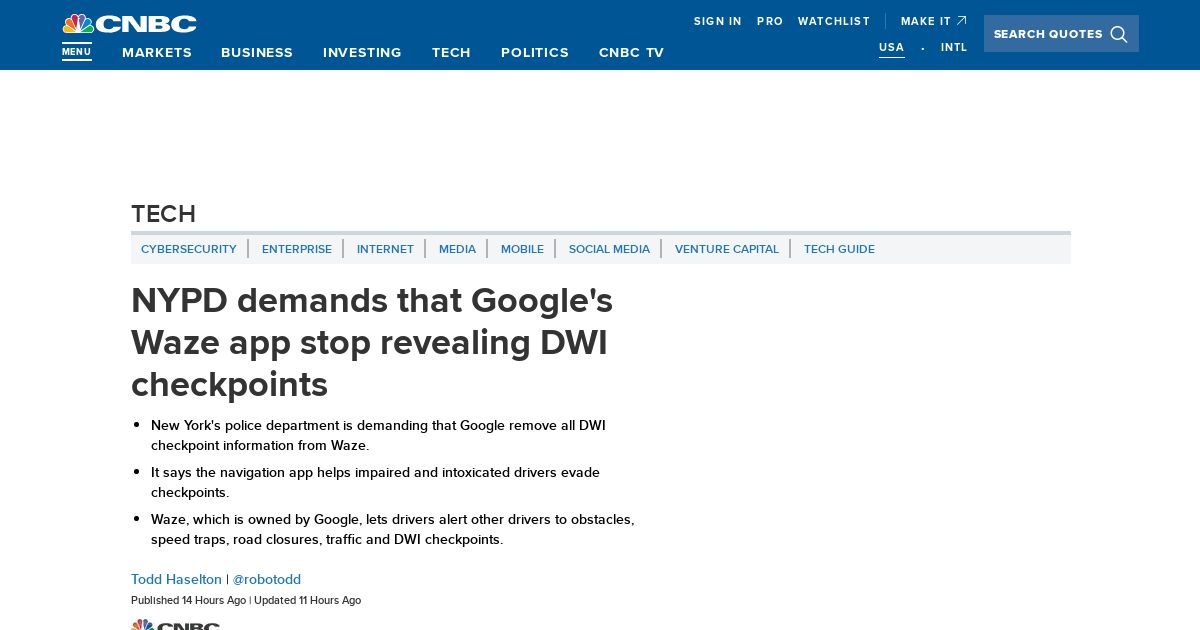The image size is (1200, 630).
Task: Switch to INTL edition
Action: 954,47
